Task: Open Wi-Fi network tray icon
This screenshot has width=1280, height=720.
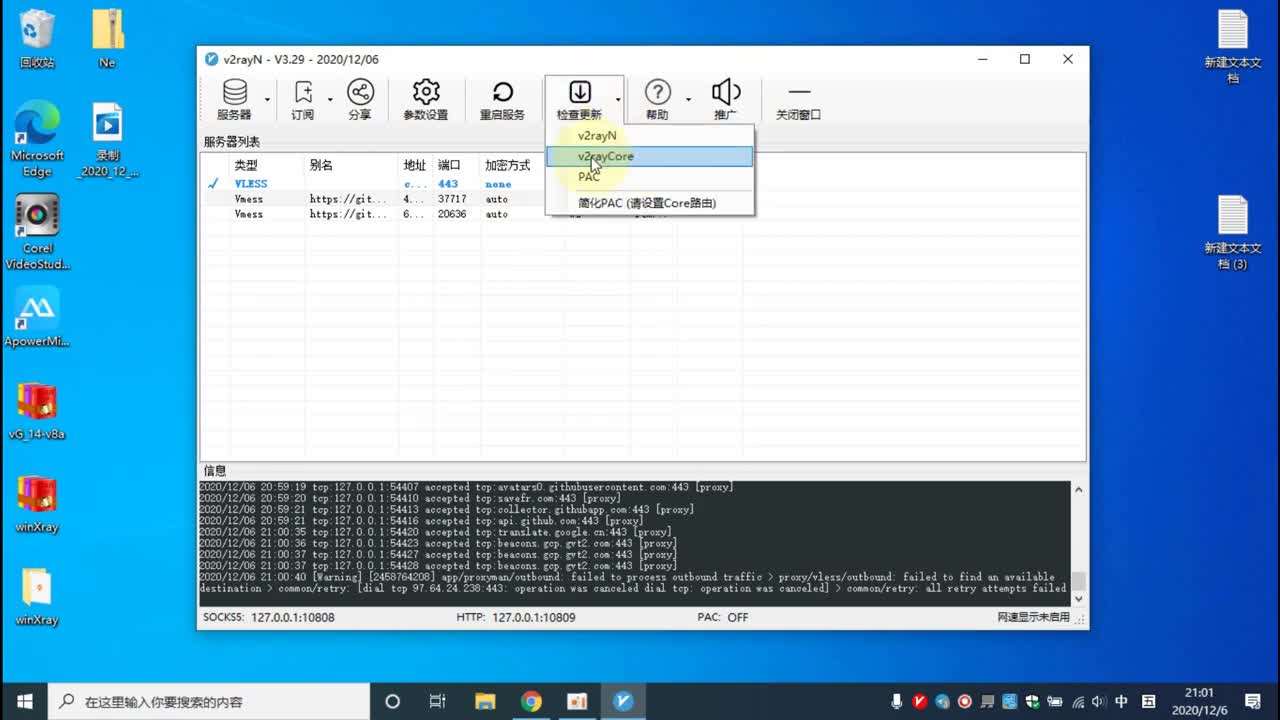Action: tap(1077, 701)
